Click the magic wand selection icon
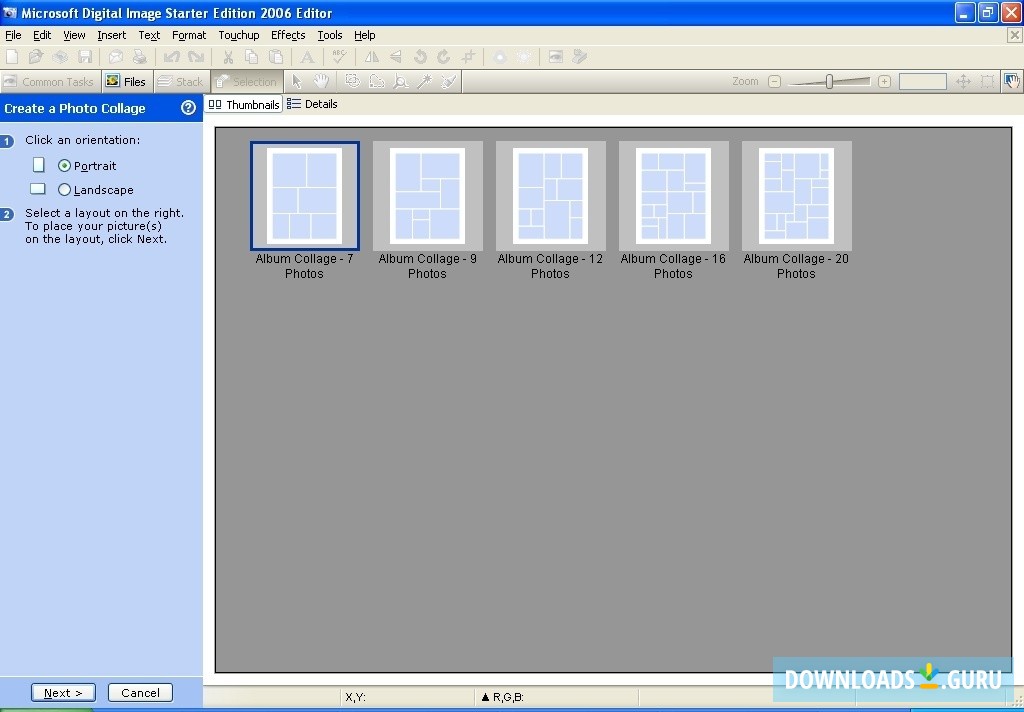1024x712 pixels. tap(424, 82)
